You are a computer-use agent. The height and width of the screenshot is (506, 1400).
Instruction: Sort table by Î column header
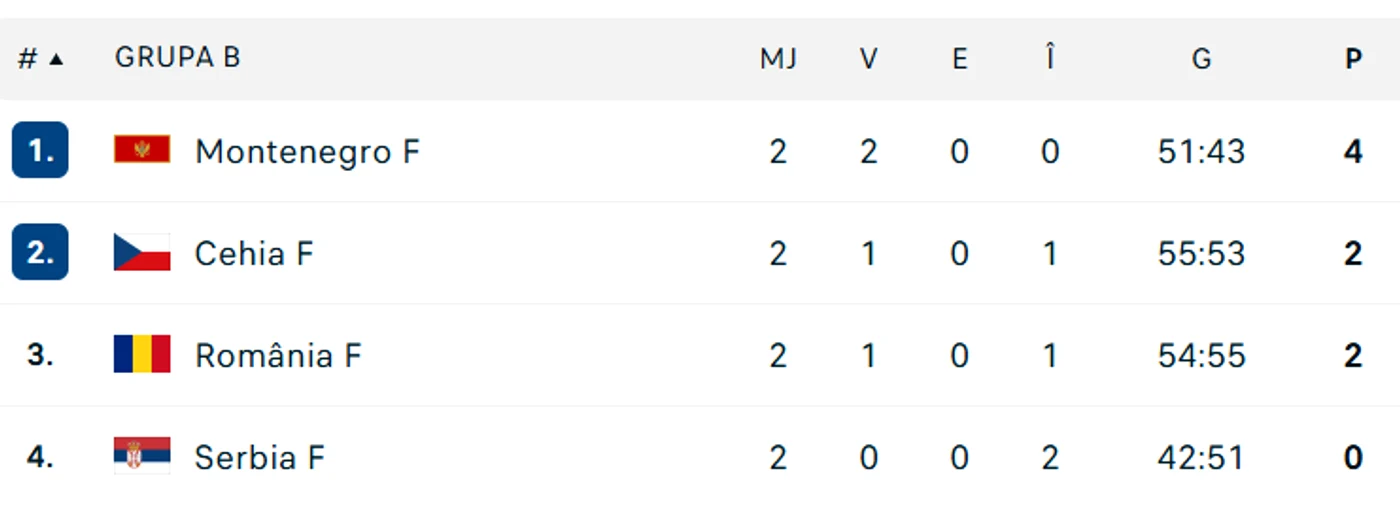coord(1049,58)
